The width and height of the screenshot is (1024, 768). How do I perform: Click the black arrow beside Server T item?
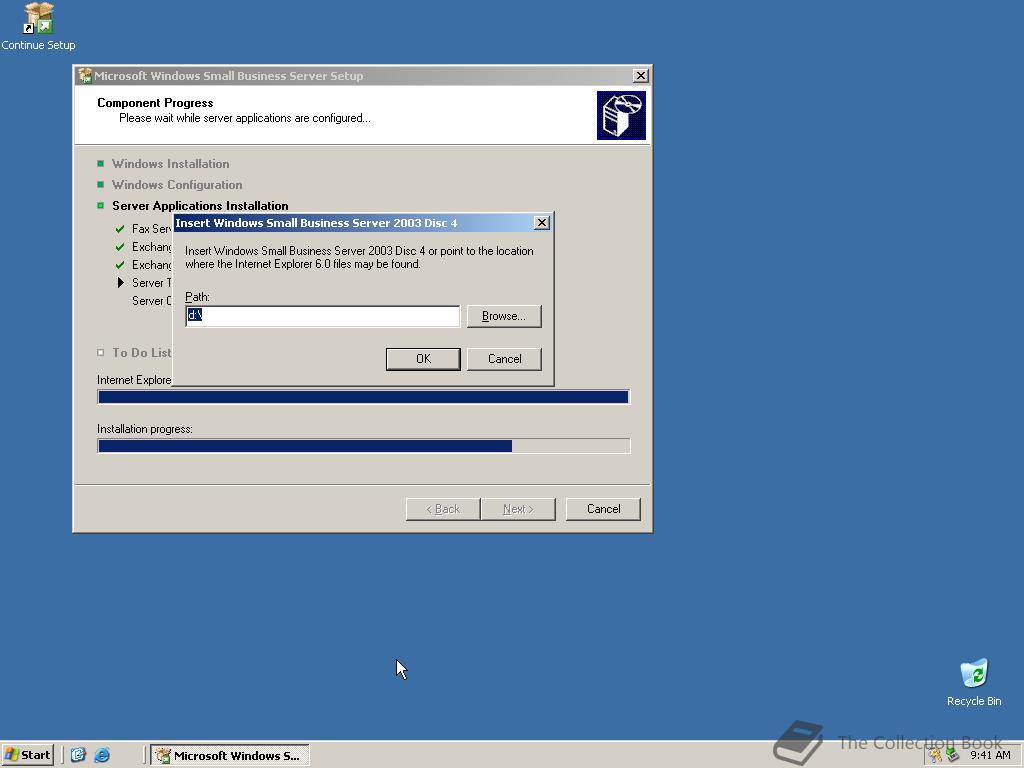click(120, 283)
